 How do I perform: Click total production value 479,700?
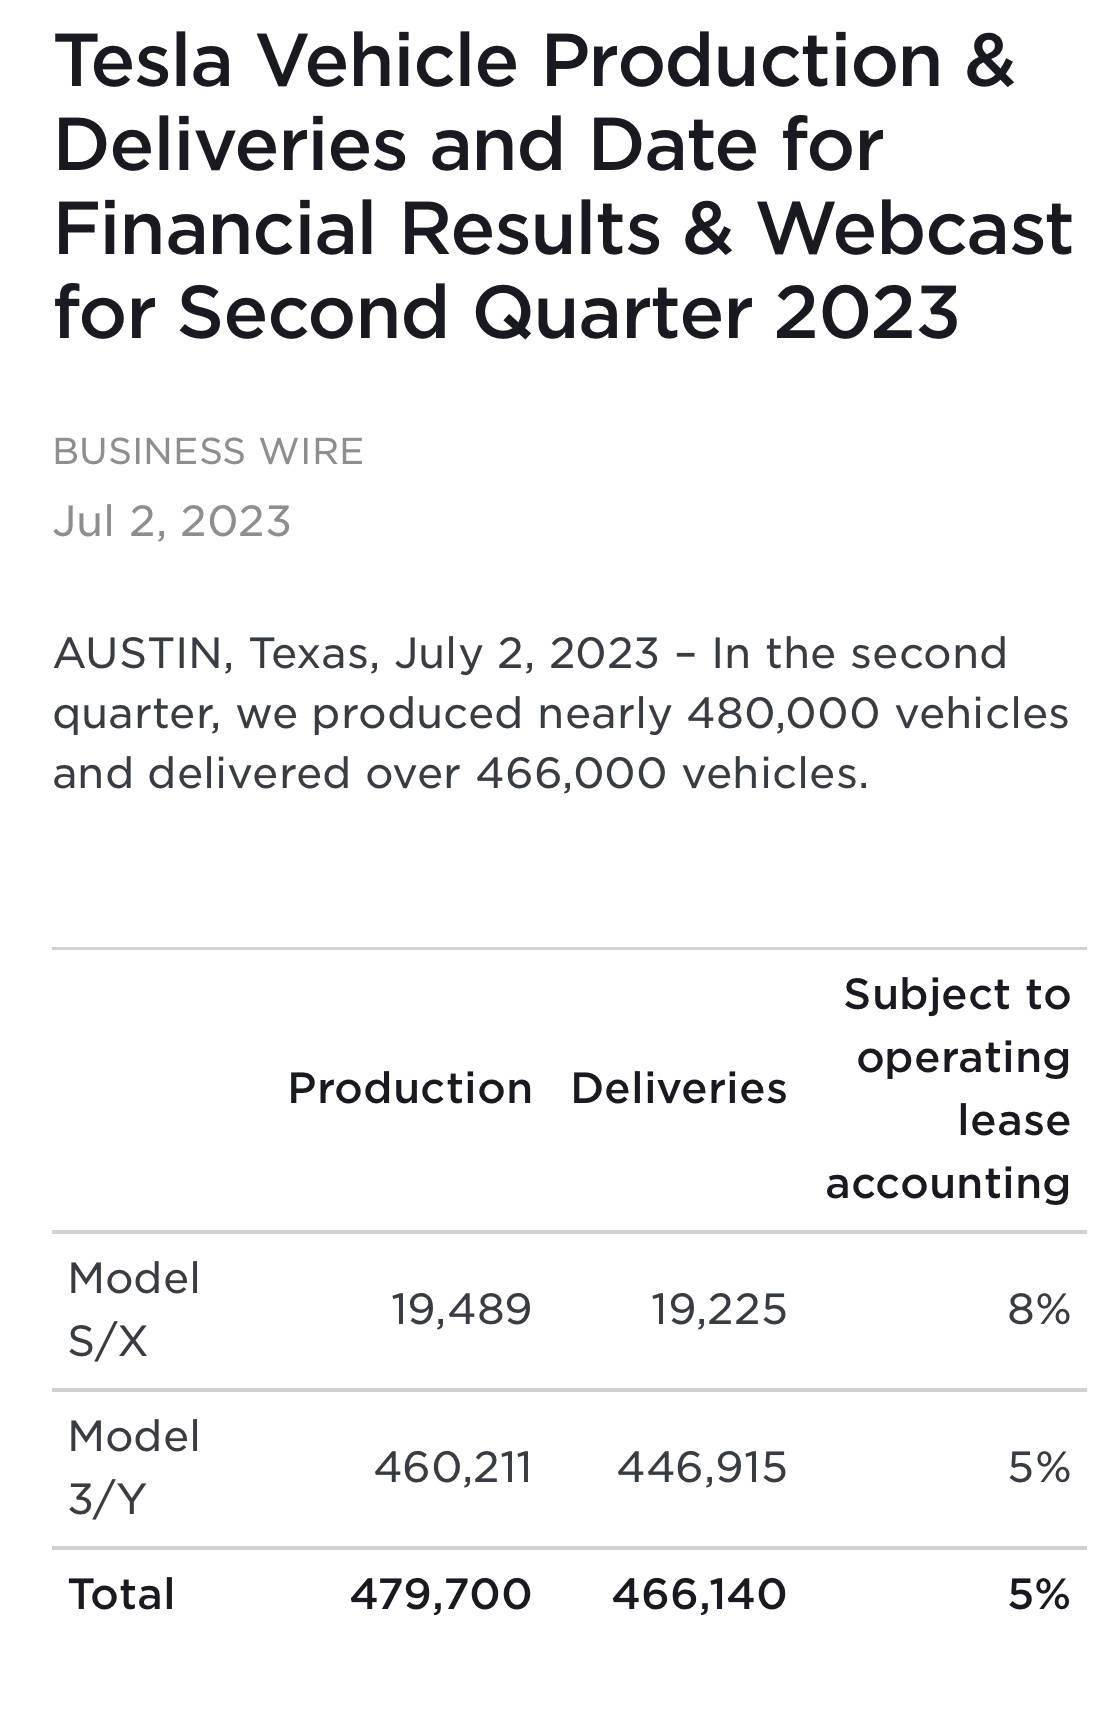pos(441,1595)
